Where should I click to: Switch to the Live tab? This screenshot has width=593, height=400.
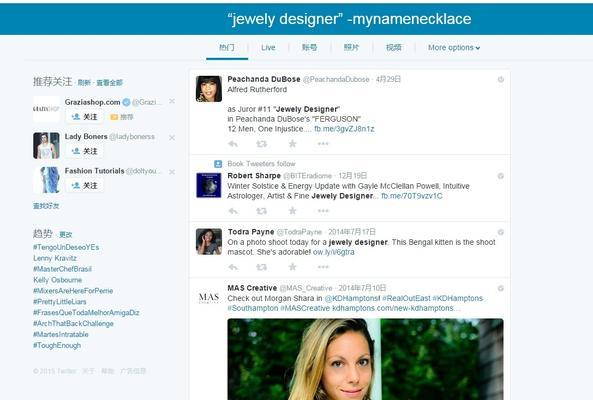(268, 48)
